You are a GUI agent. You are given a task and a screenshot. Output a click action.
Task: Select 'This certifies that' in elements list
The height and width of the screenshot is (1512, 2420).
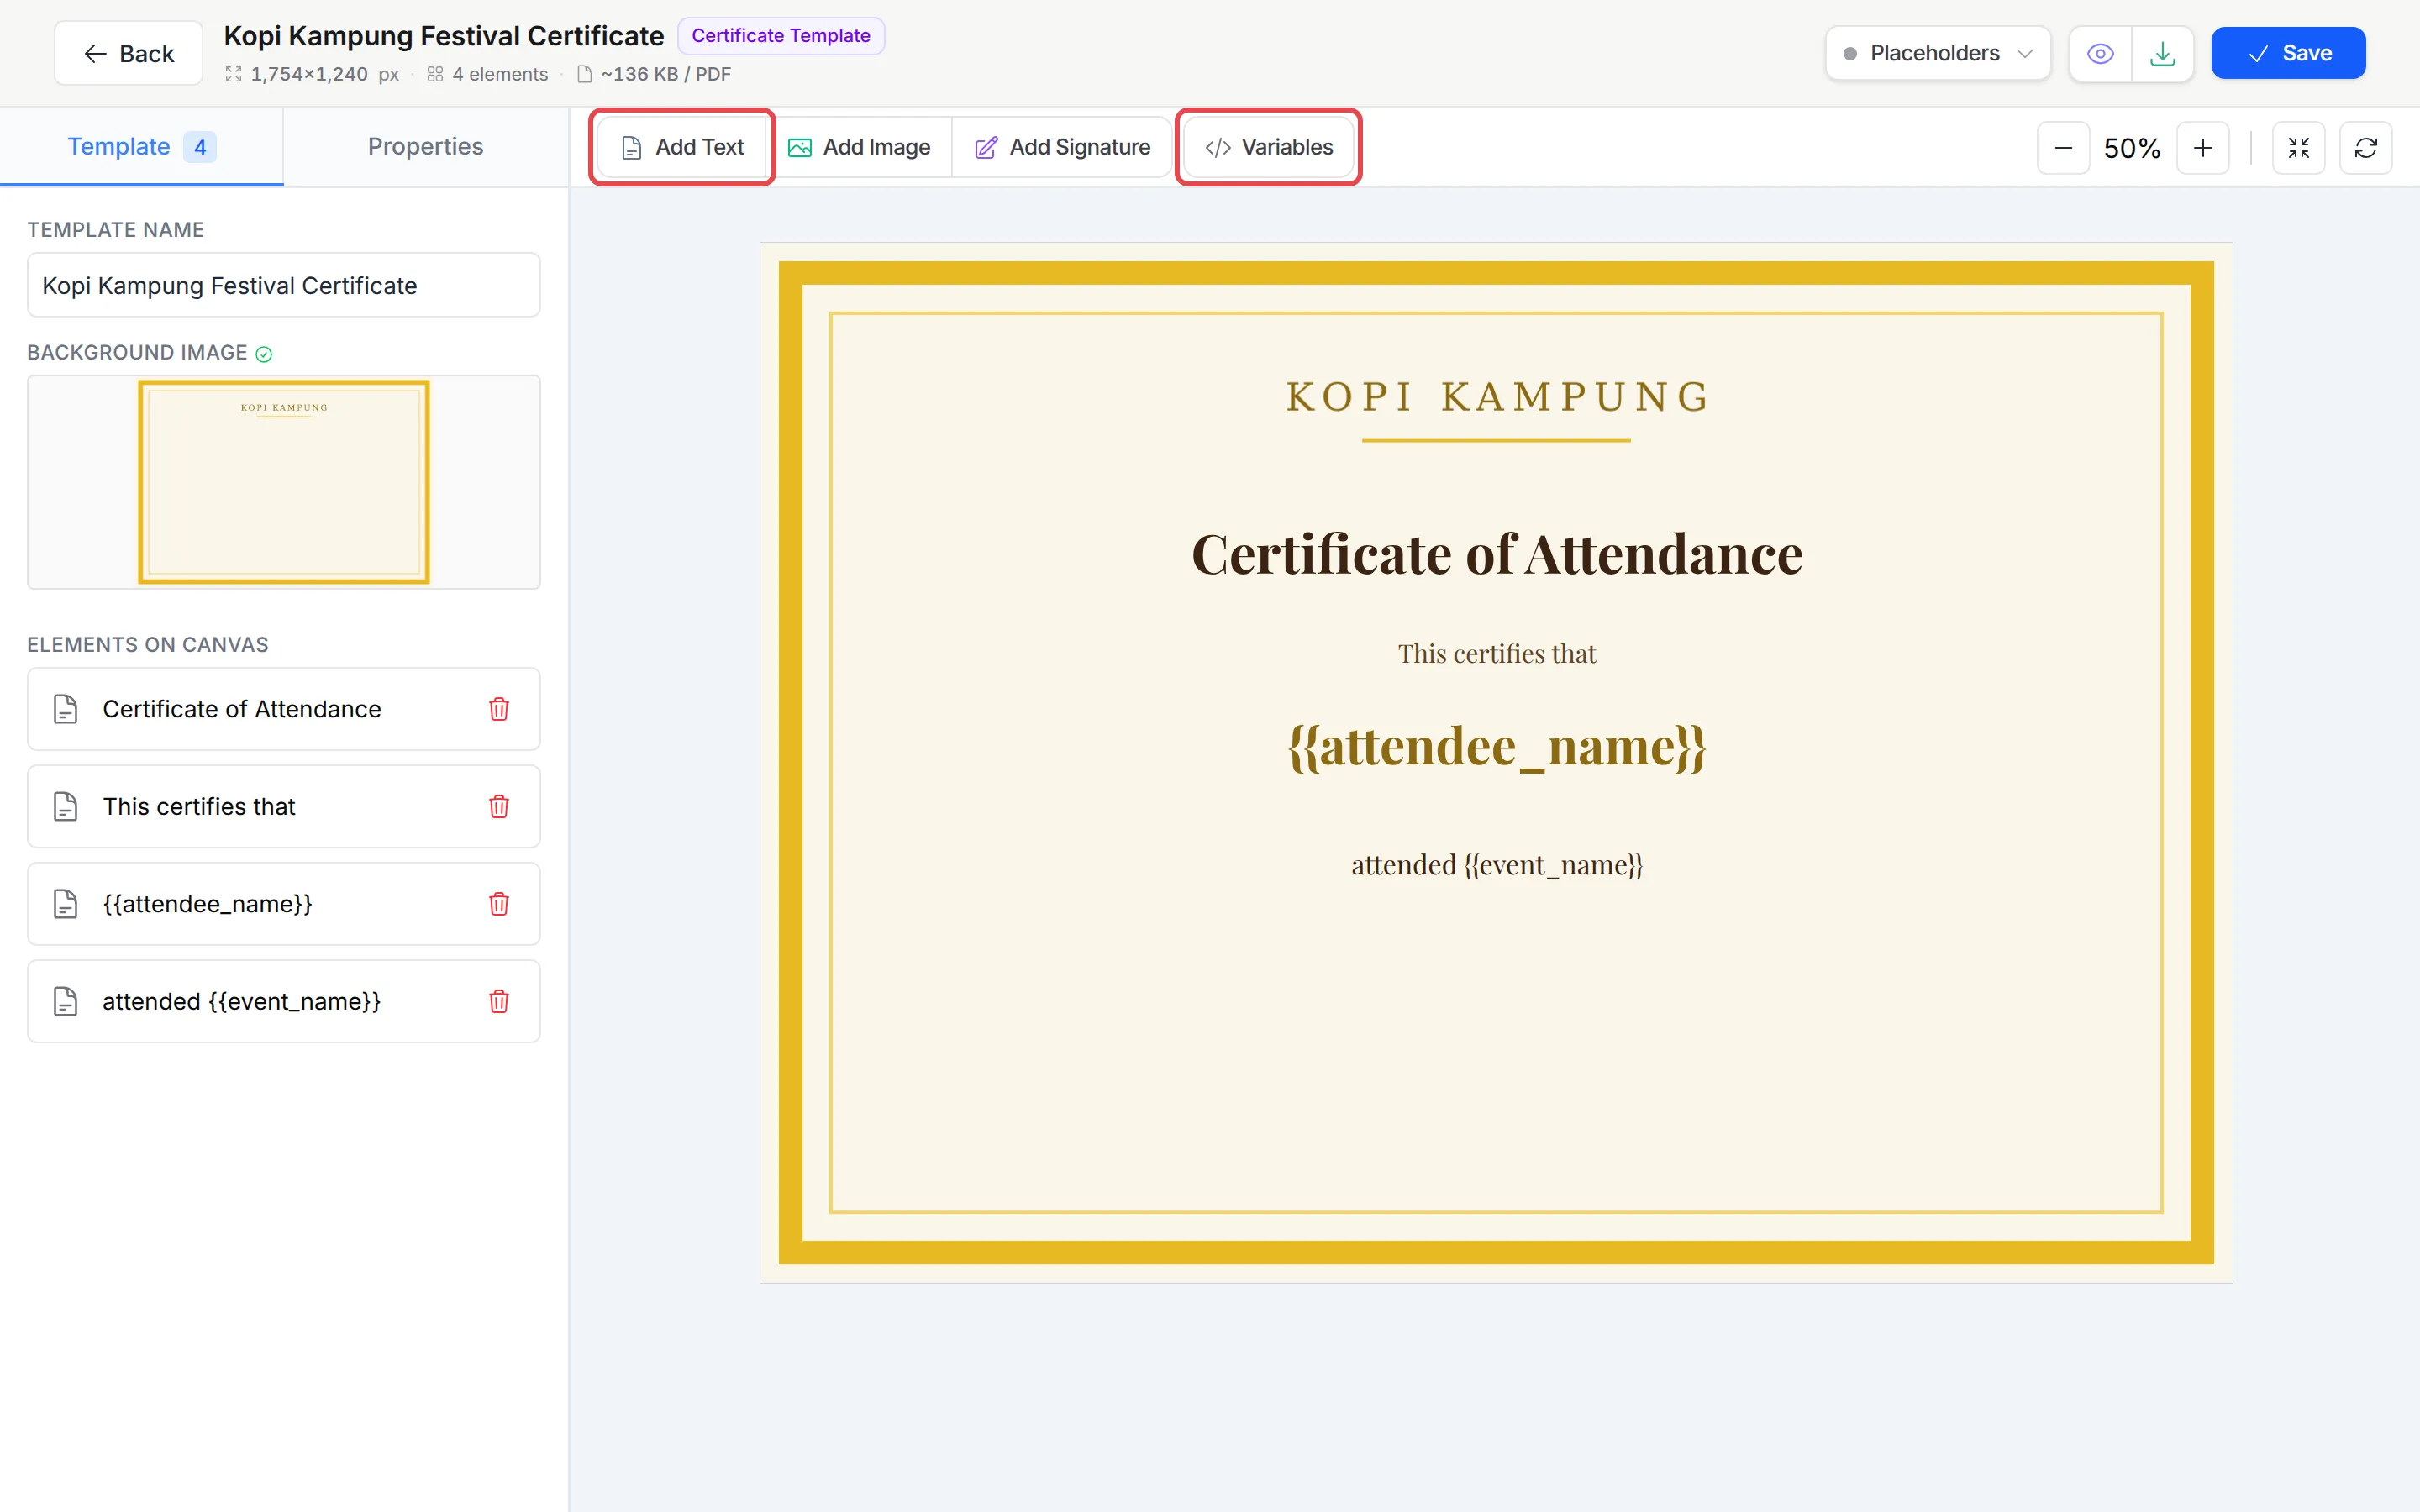tap(284, 806)
